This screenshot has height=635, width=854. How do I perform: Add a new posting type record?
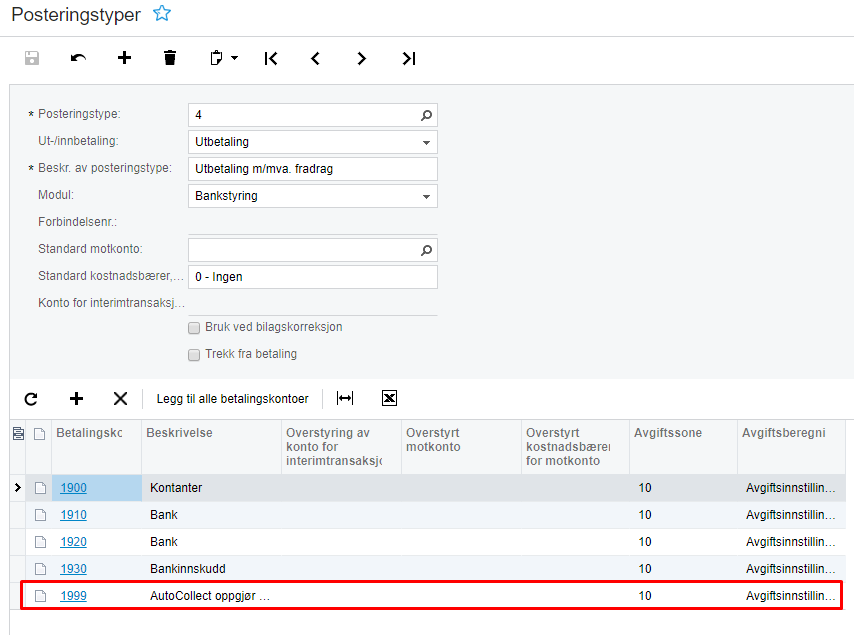(124, 58)
